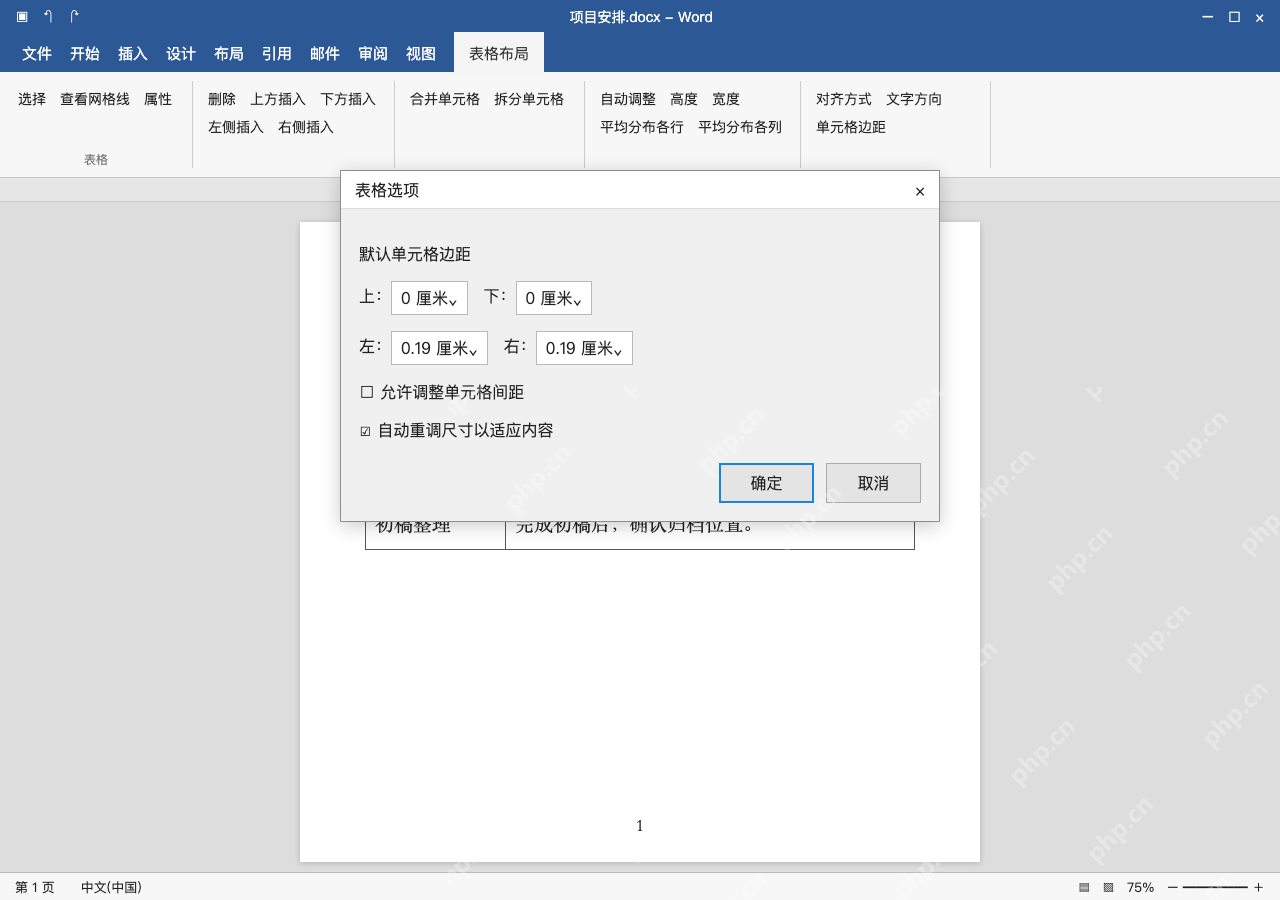Click 单元格边距 command
Image resolution: width=1280 pixels, height=900 pixels.
(851, 127)
